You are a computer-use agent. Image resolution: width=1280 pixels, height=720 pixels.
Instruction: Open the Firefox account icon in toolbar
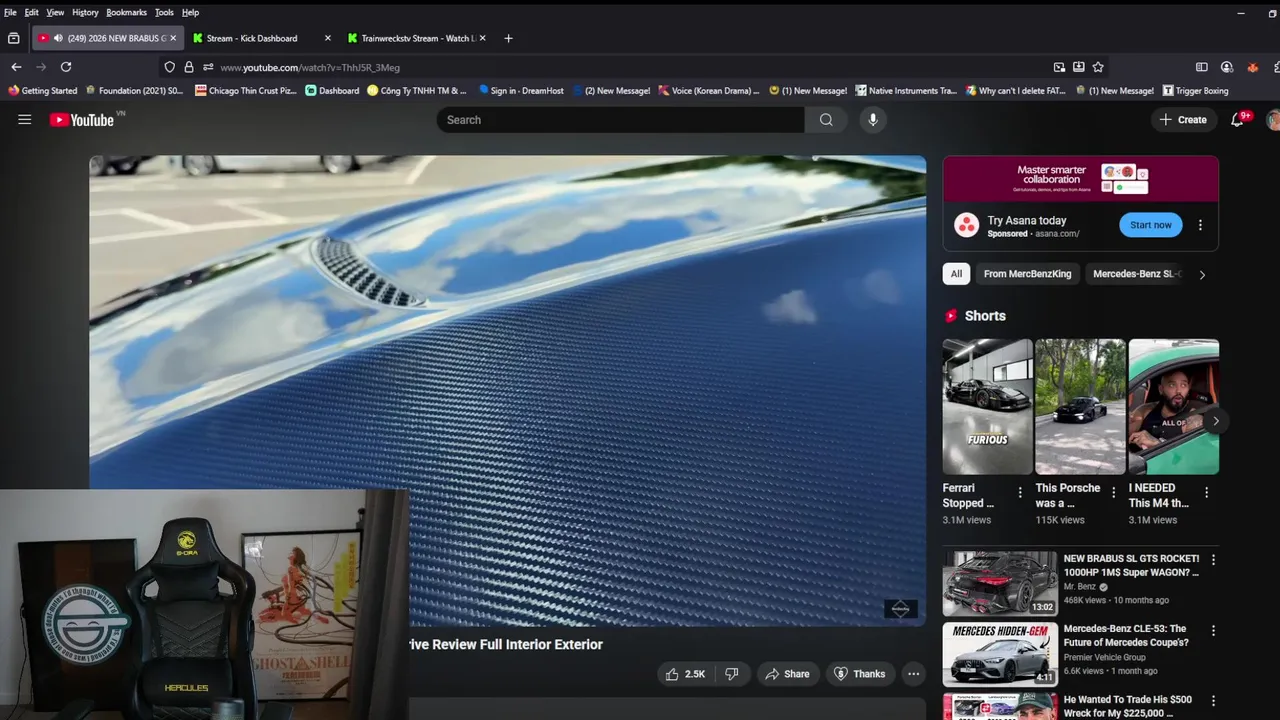point(1227,67)
